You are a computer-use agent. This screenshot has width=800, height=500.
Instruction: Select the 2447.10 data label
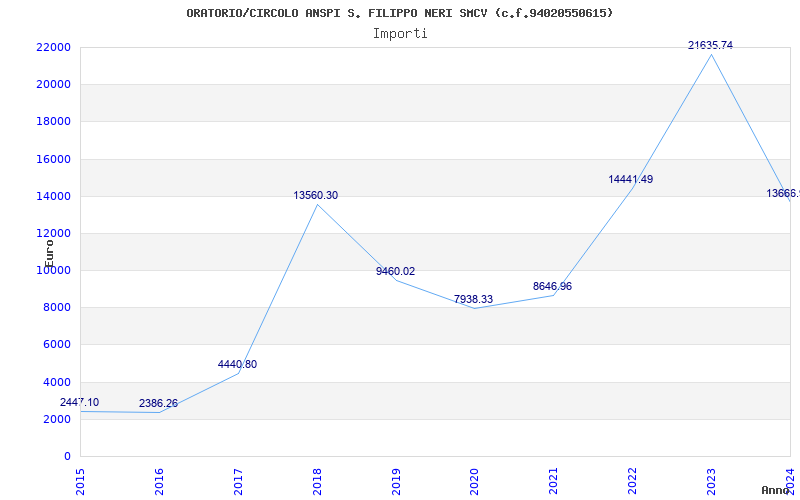click(x=80, y=403)
